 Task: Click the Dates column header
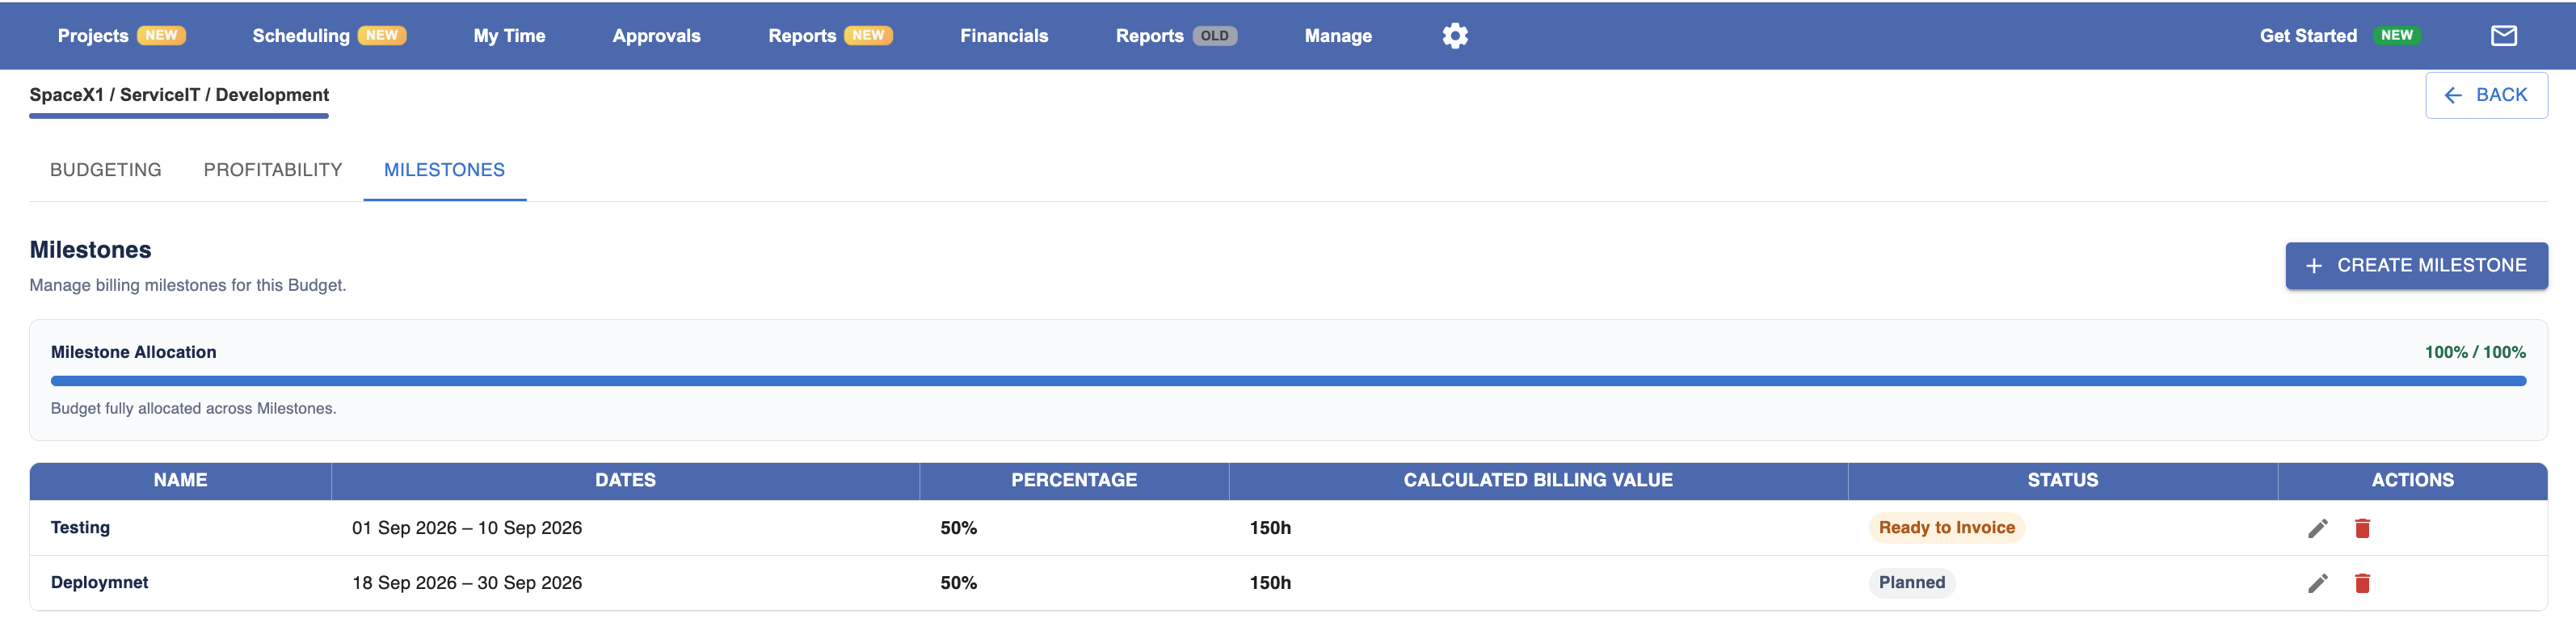(626, 481)
